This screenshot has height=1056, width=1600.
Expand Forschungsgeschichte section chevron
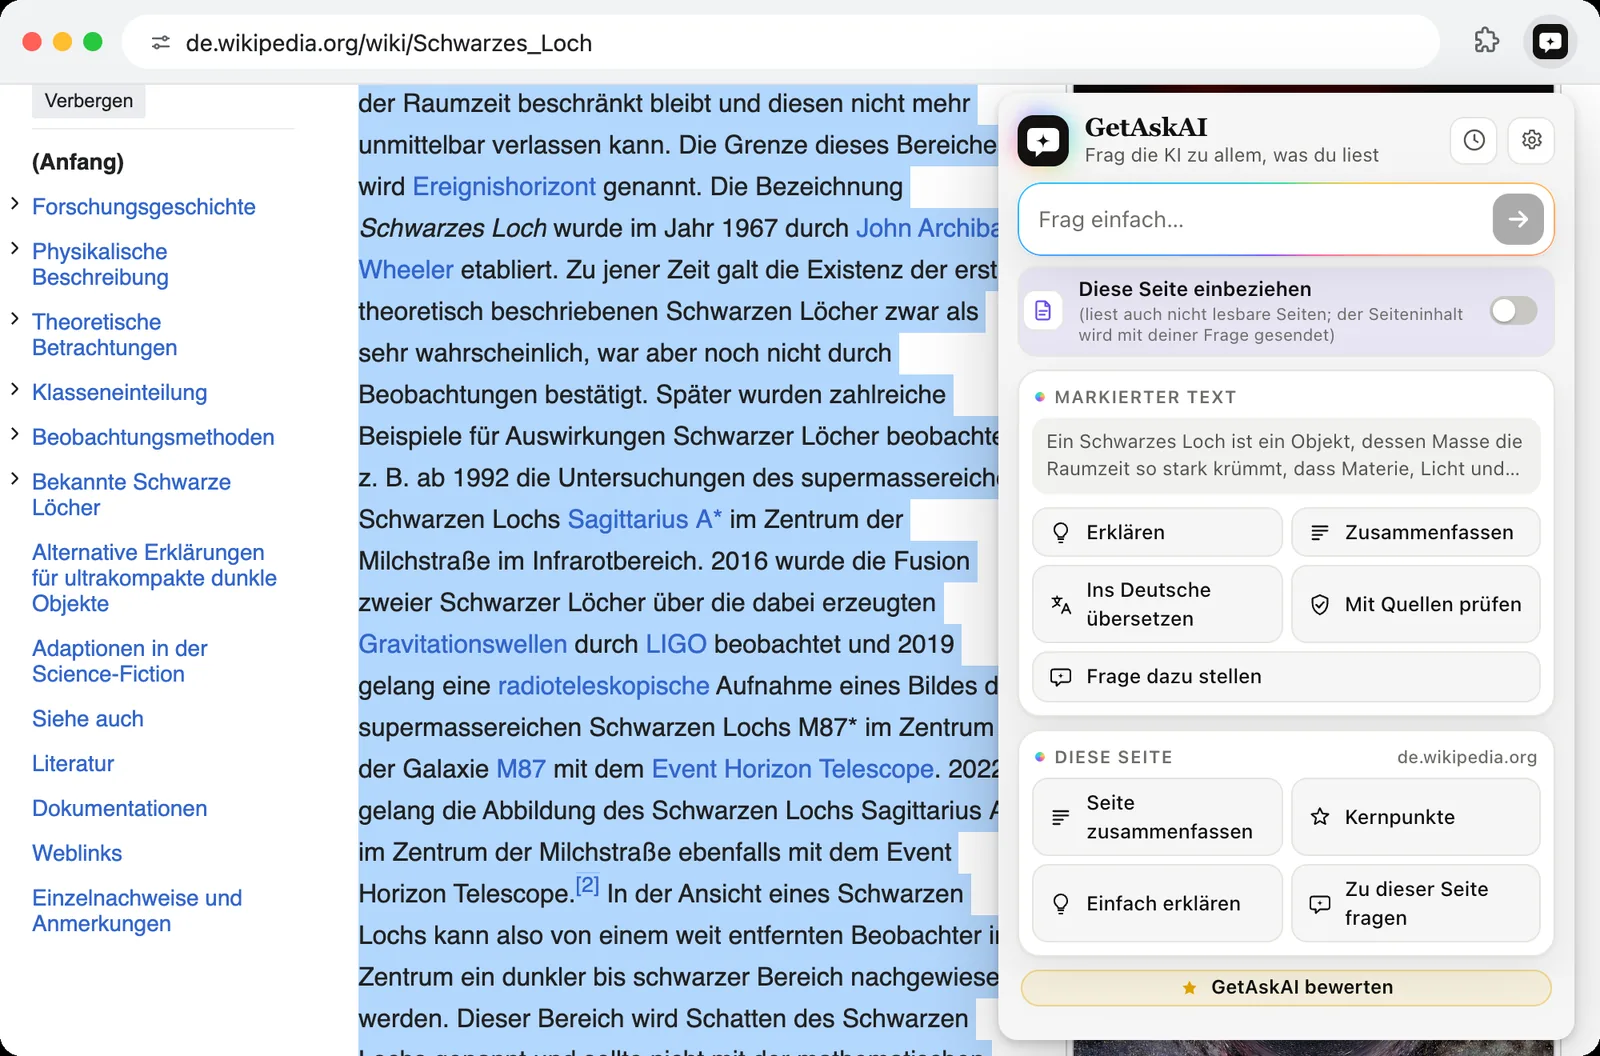[x=15, y=204]
